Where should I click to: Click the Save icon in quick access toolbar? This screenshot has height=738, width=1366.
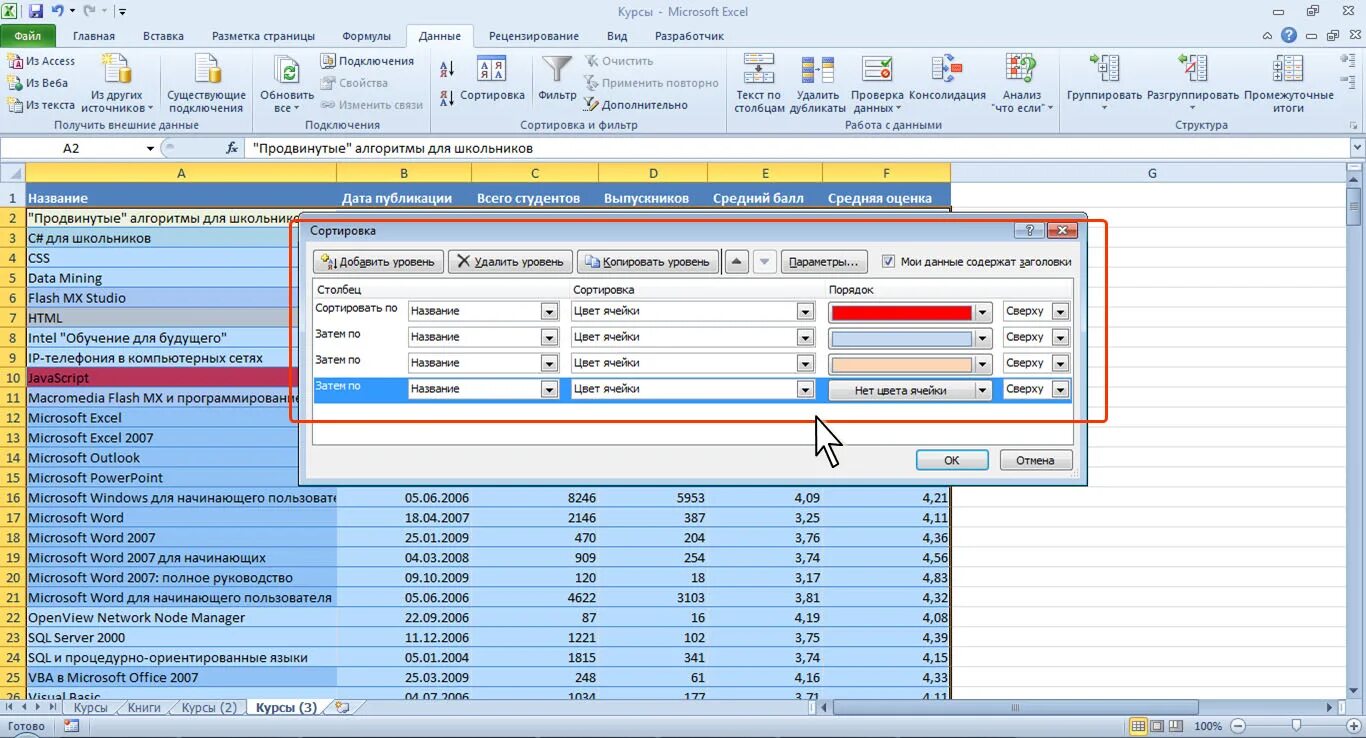point(36,12)
